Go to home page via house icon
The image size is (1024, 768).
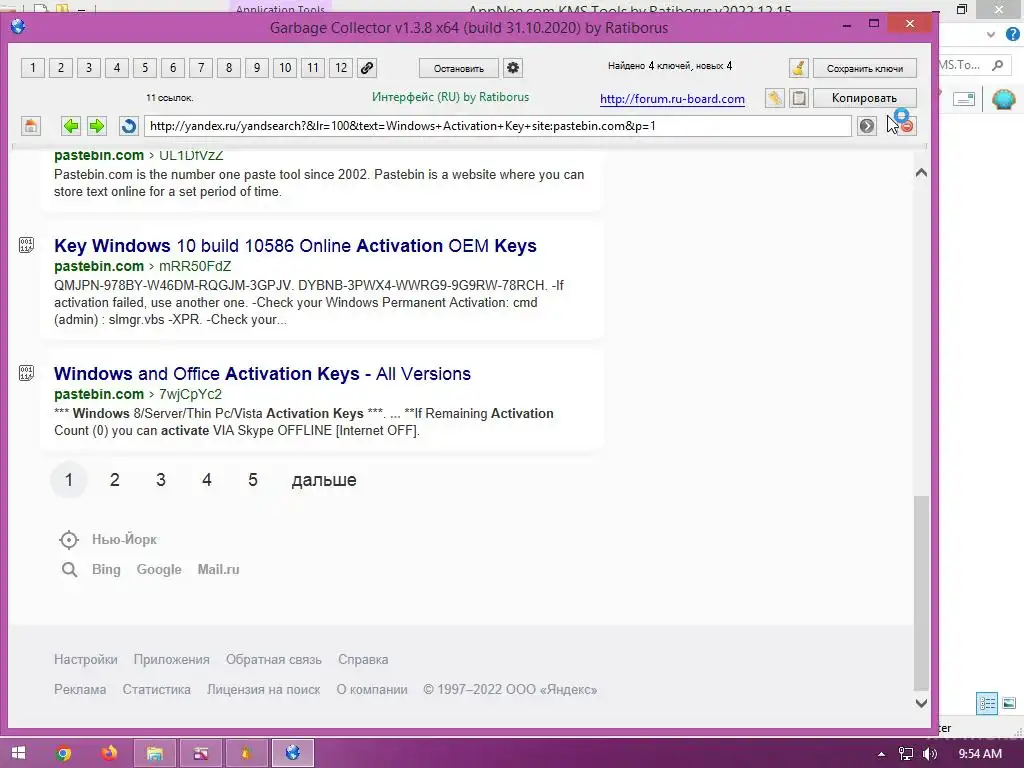(31, 126)
